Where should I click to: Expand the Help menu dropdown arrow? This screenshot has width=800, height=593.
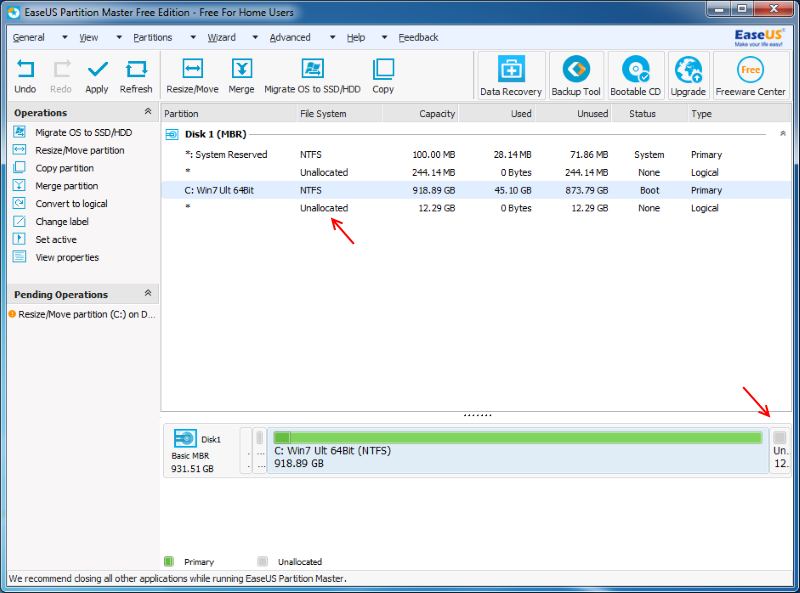(x=385, y=37)
